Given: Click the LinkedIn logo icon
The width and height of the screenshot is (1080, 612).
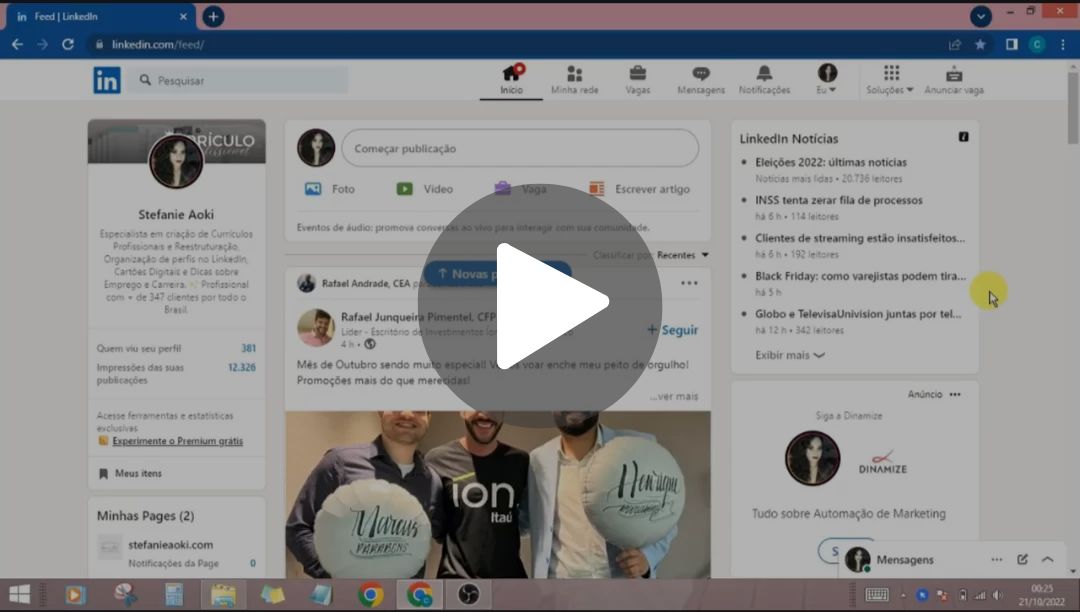Looking at the screenshot, I should click(107, 81).
